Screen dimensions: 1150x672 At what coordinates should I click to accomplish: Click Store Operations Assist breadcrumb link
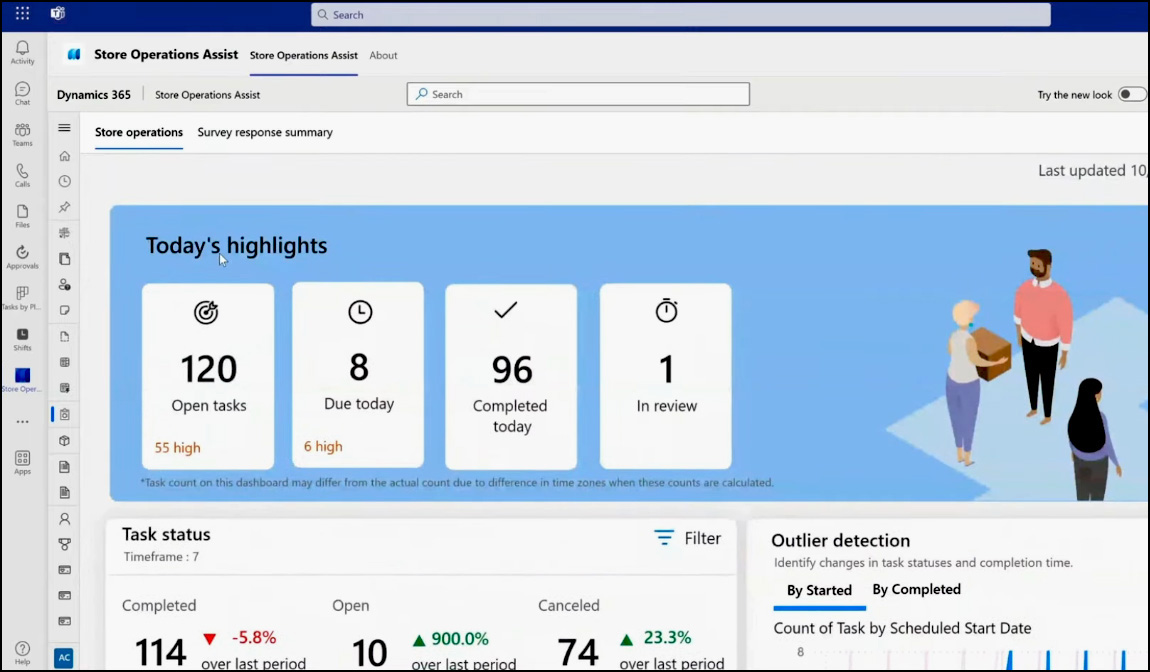point(208,95)
